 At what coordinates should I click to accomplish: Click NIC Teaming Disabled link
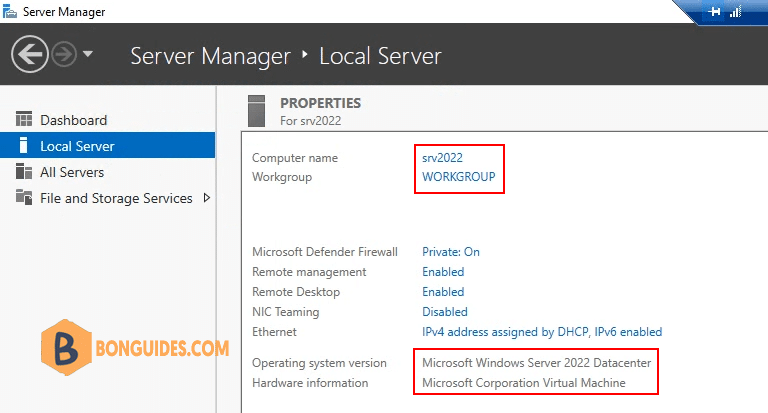(x=445, y=312)
